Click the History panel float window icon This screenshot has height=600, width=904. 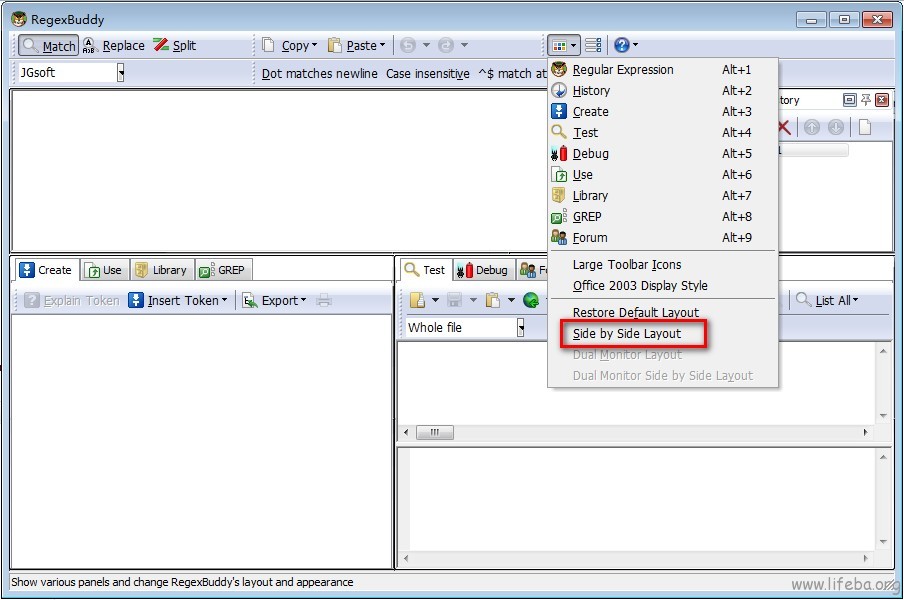[849, 100]
